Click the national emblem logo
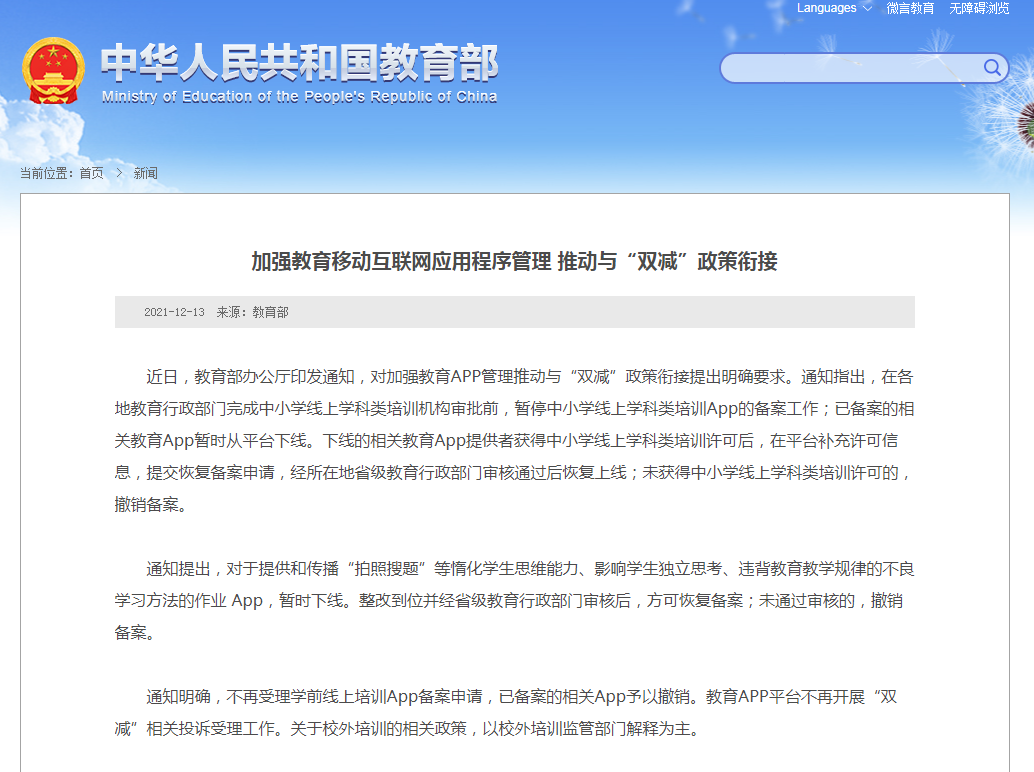The image size is (1034, 772). [x=53, y=71]
